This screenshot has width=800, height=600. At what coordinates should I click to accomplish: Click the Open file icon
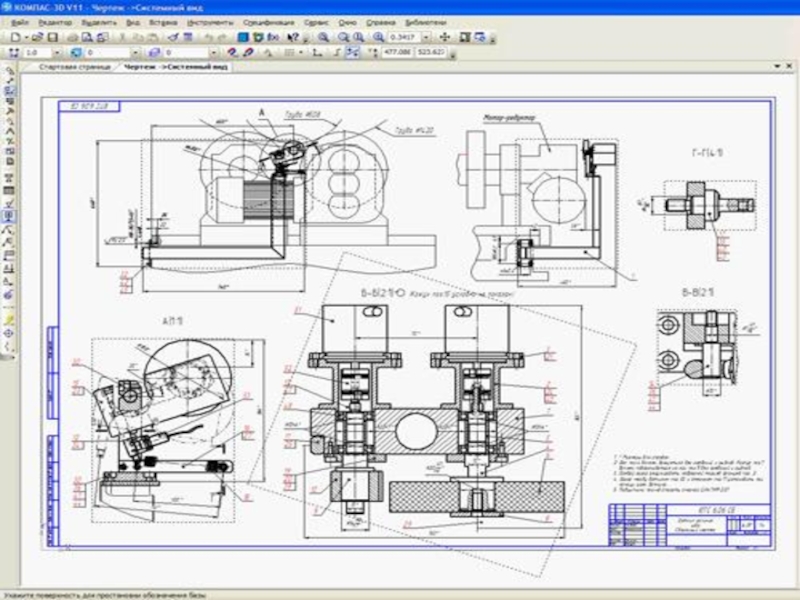point(37,36)
